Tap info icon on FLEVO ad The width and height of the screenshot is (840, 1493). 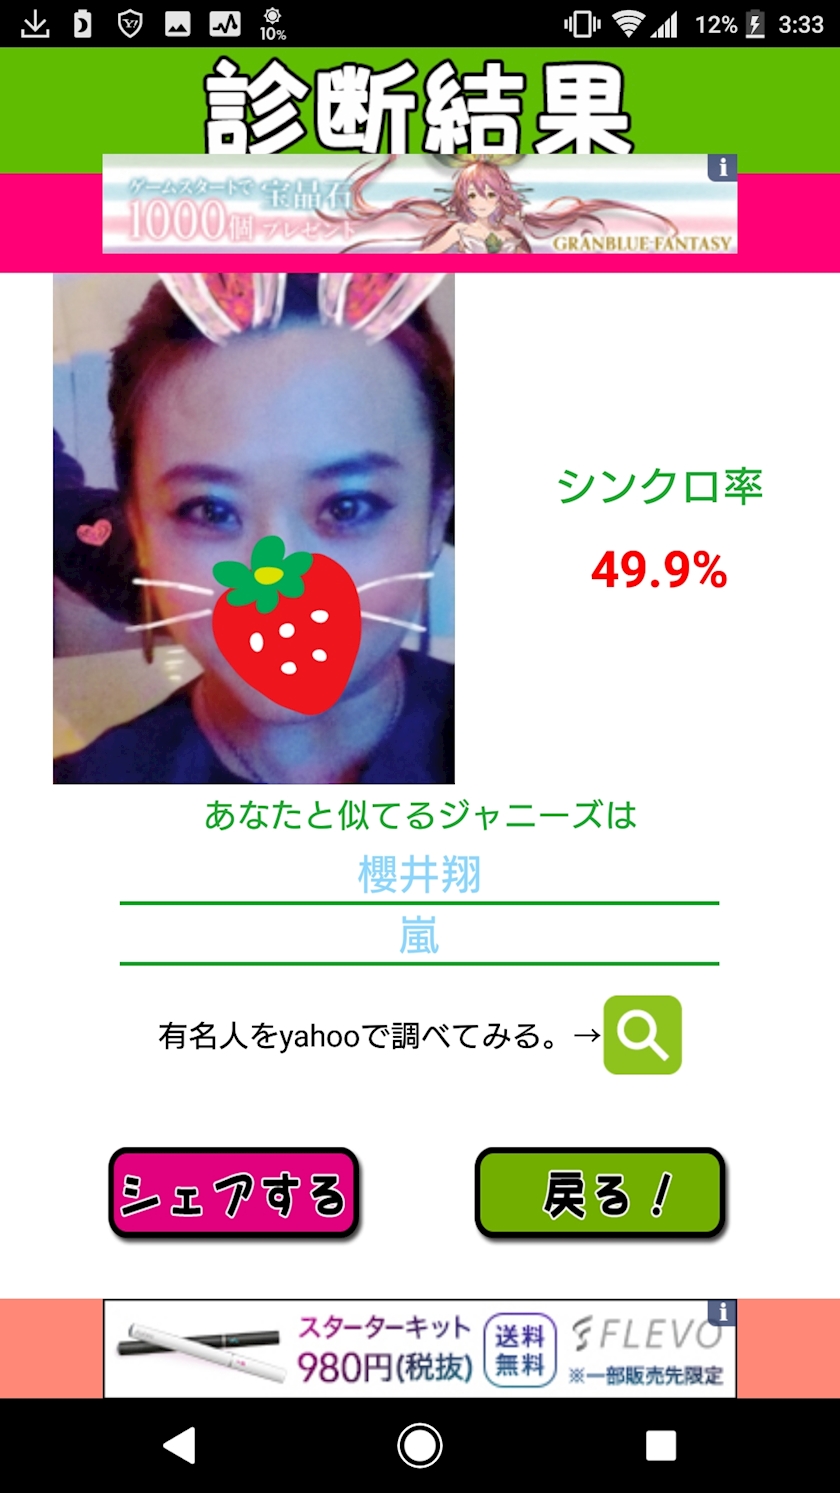pos(722,1312)
